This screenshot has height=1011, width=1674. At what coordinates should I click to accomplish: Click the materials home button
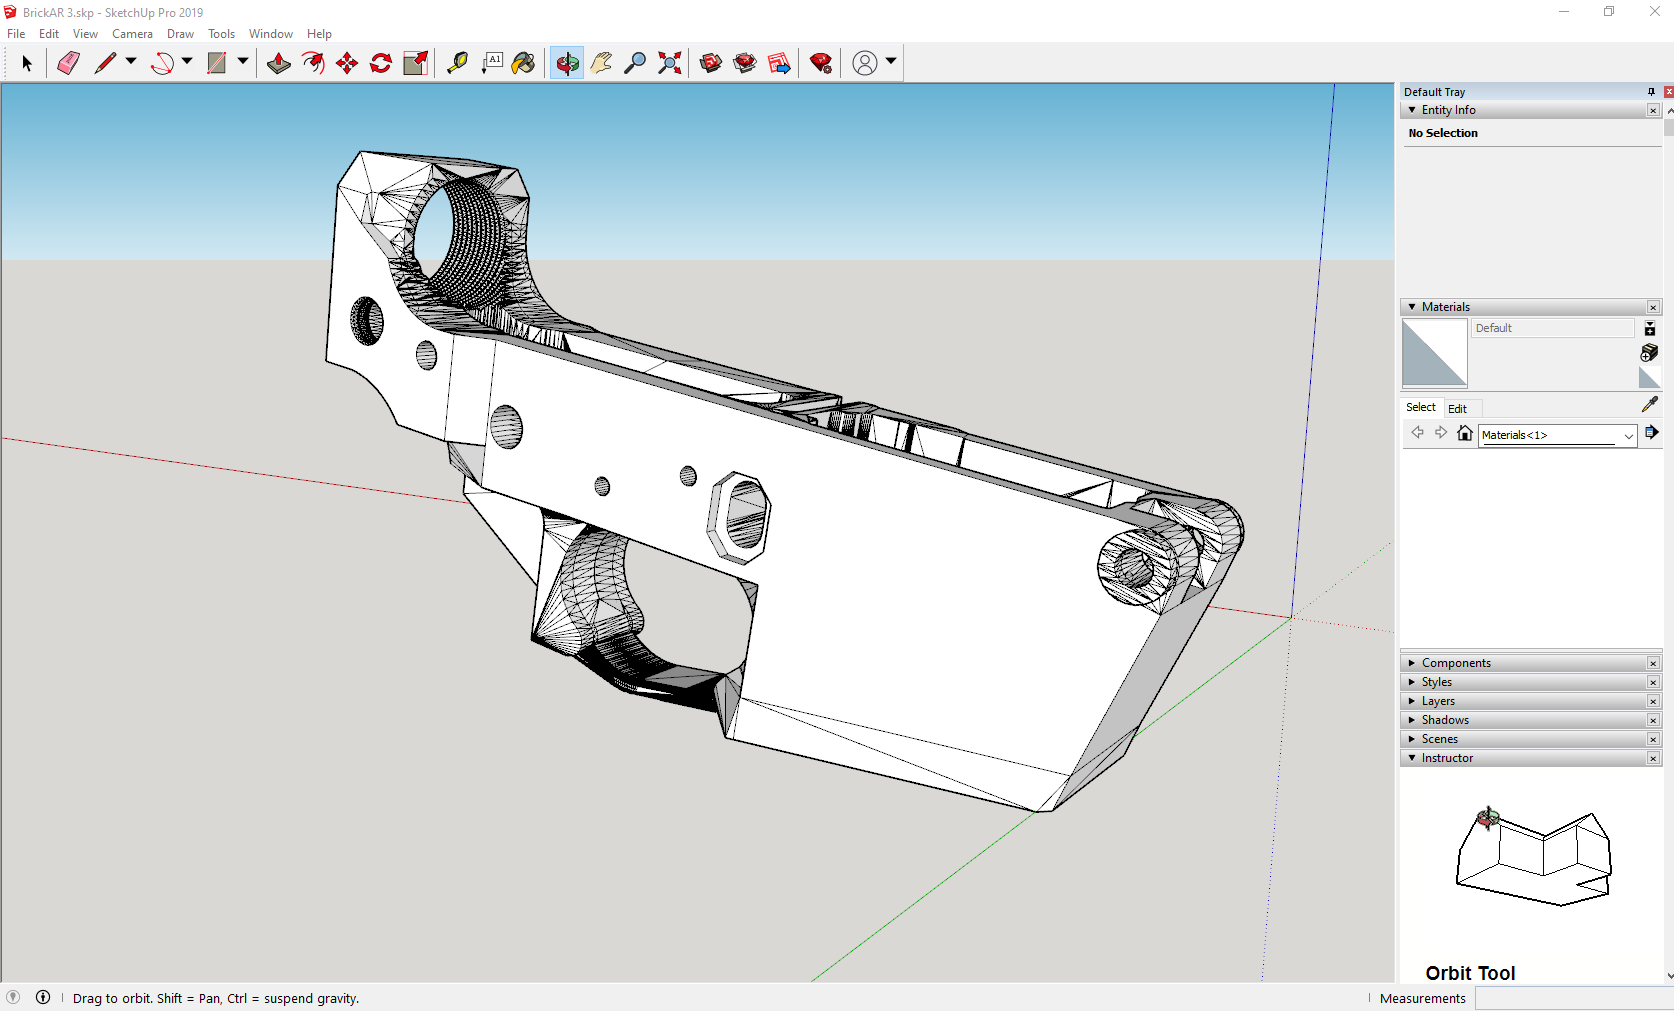(1465, 433)
